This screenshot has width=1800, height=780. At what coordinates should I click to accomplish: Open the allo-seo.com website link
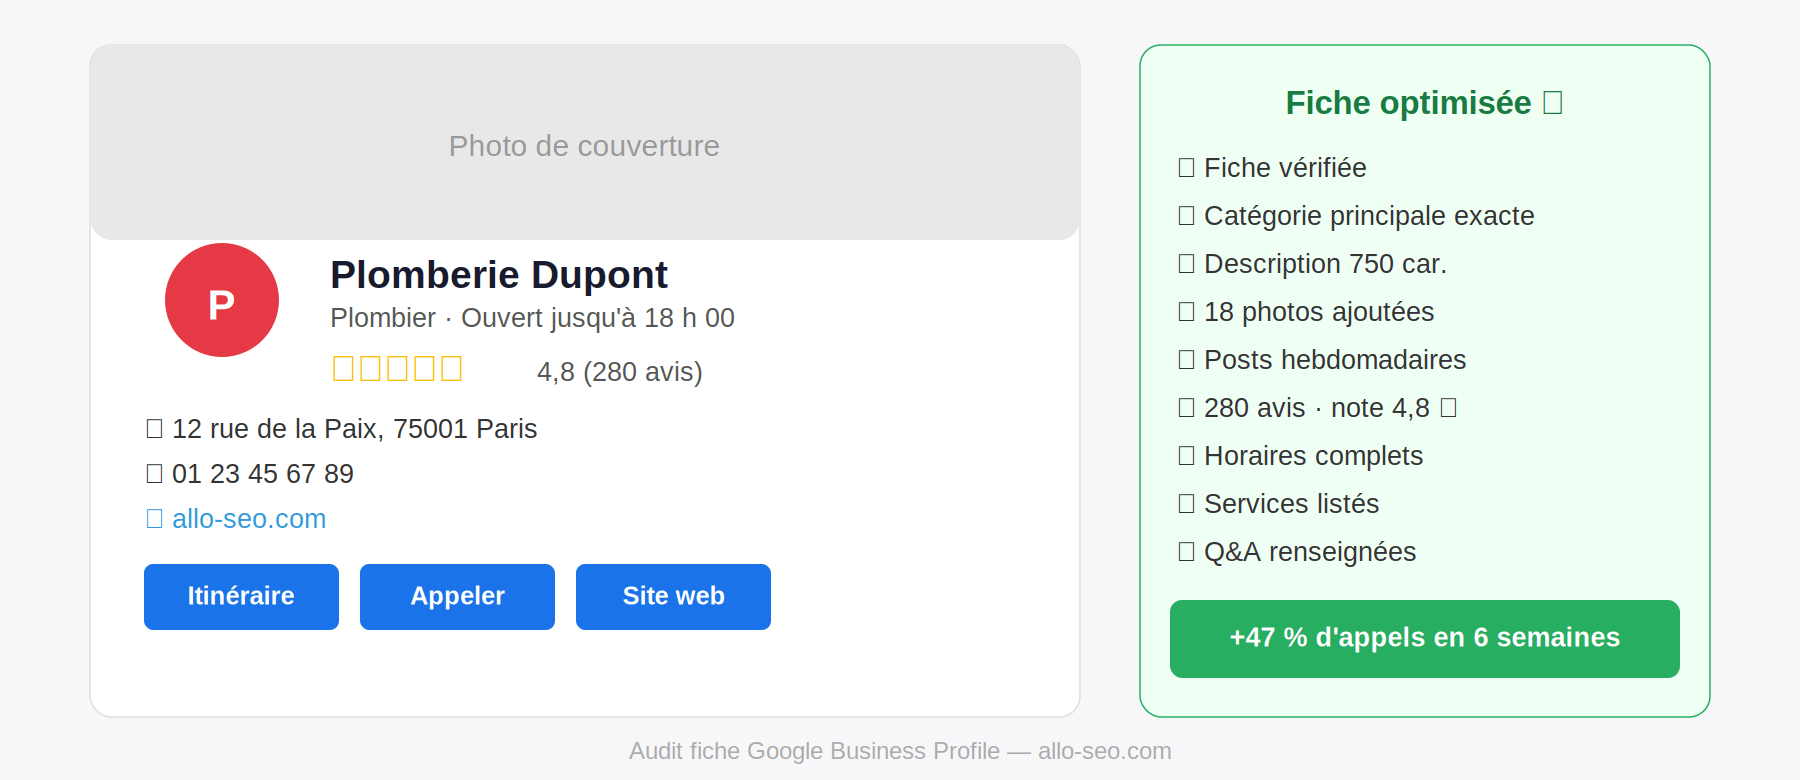(x=249, y=519)
